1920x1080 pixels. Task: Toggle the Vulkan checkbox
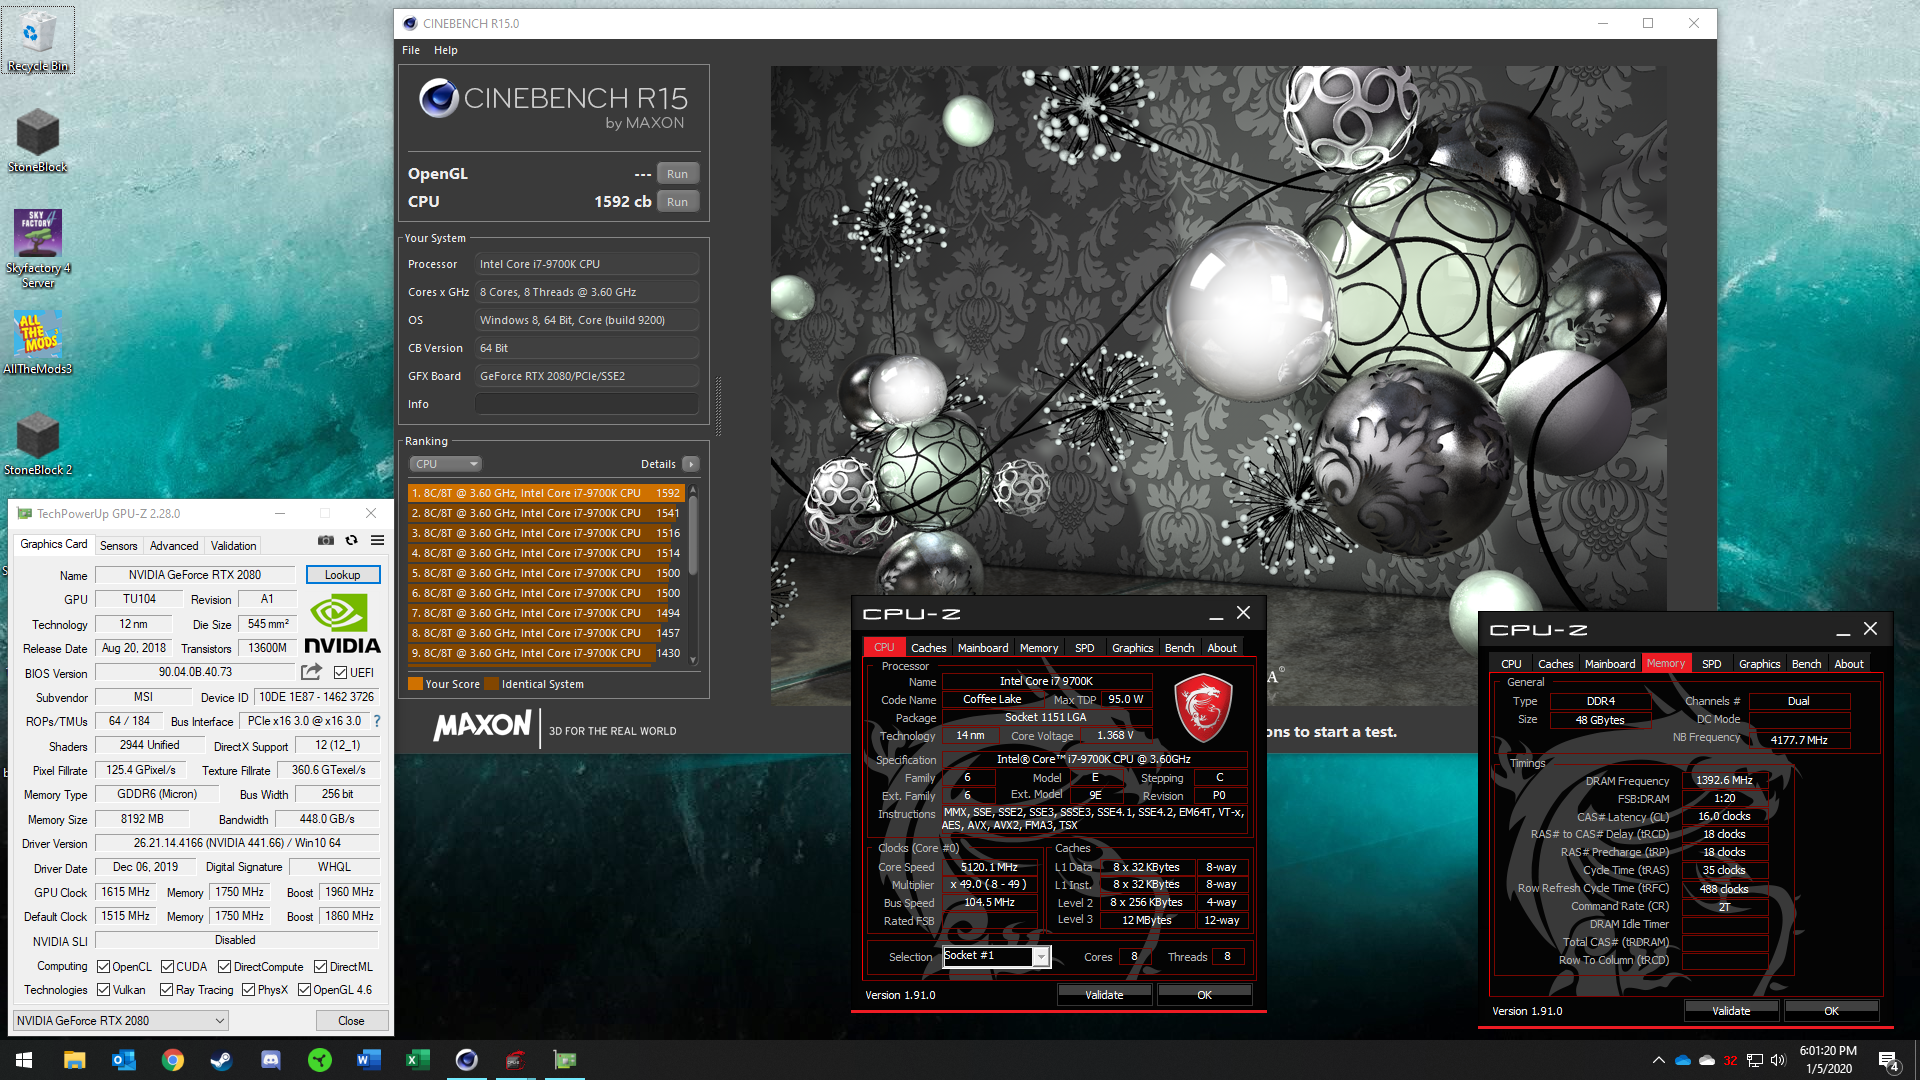(103, 990)
